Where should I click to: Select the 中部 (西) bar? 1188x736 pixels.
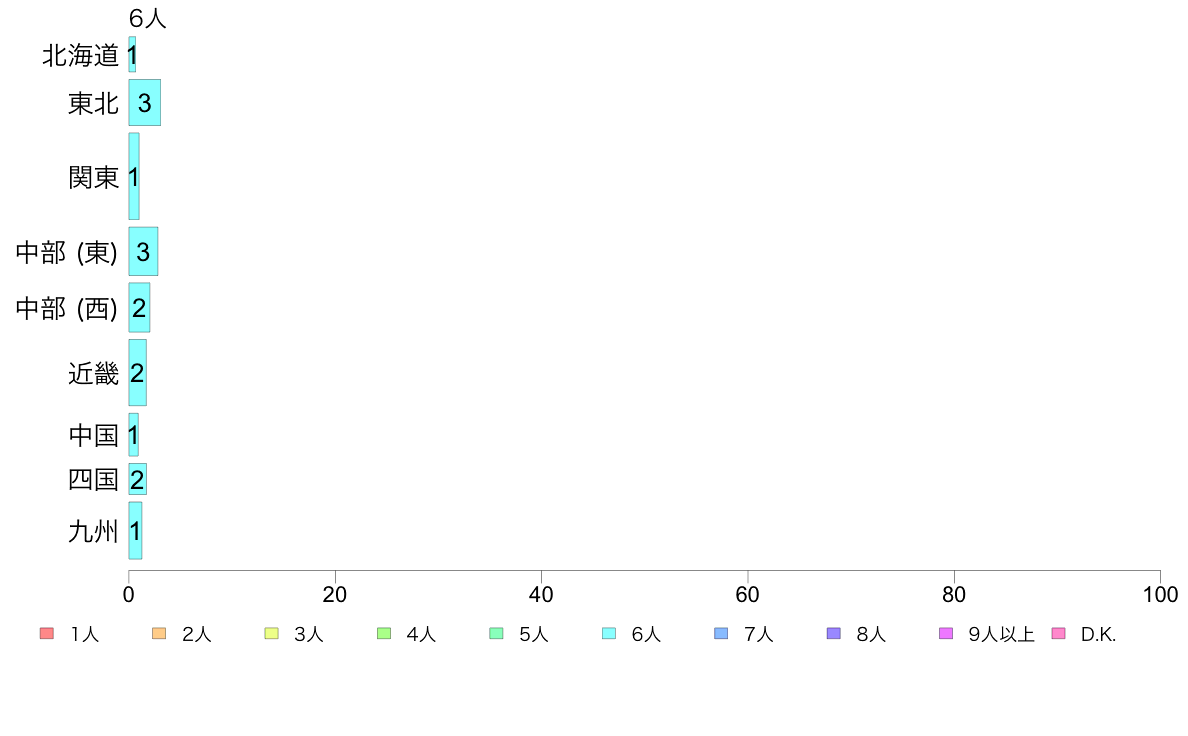pos(139,308)
